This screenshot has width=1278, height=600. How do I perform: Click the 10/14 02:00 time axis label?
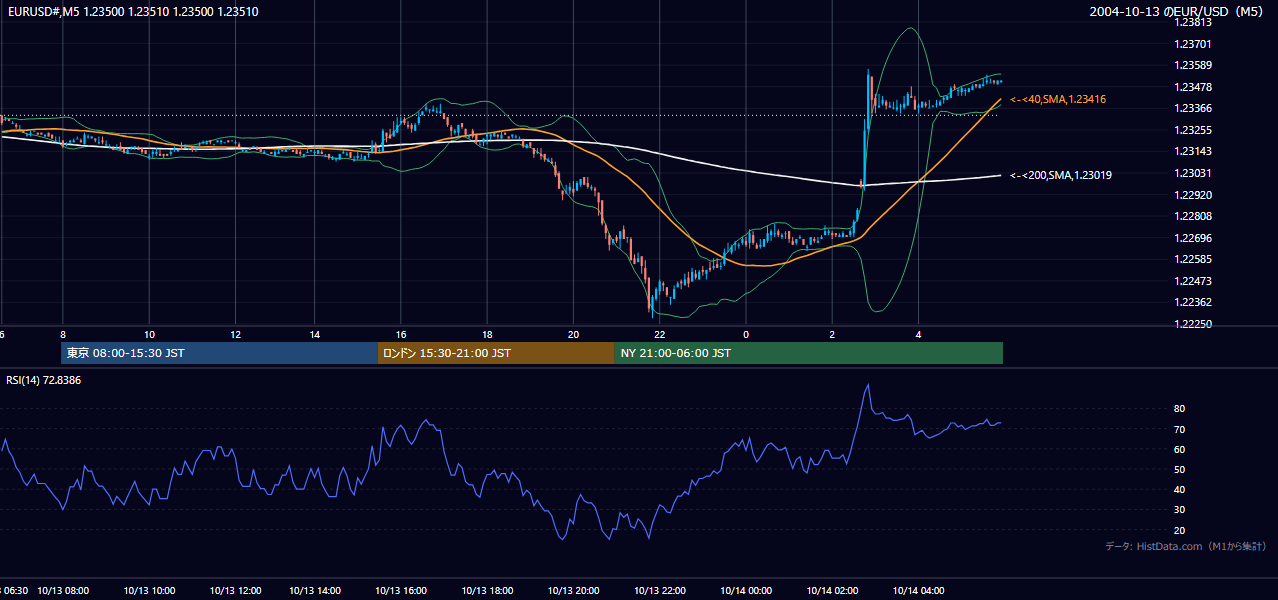point(832,590)
